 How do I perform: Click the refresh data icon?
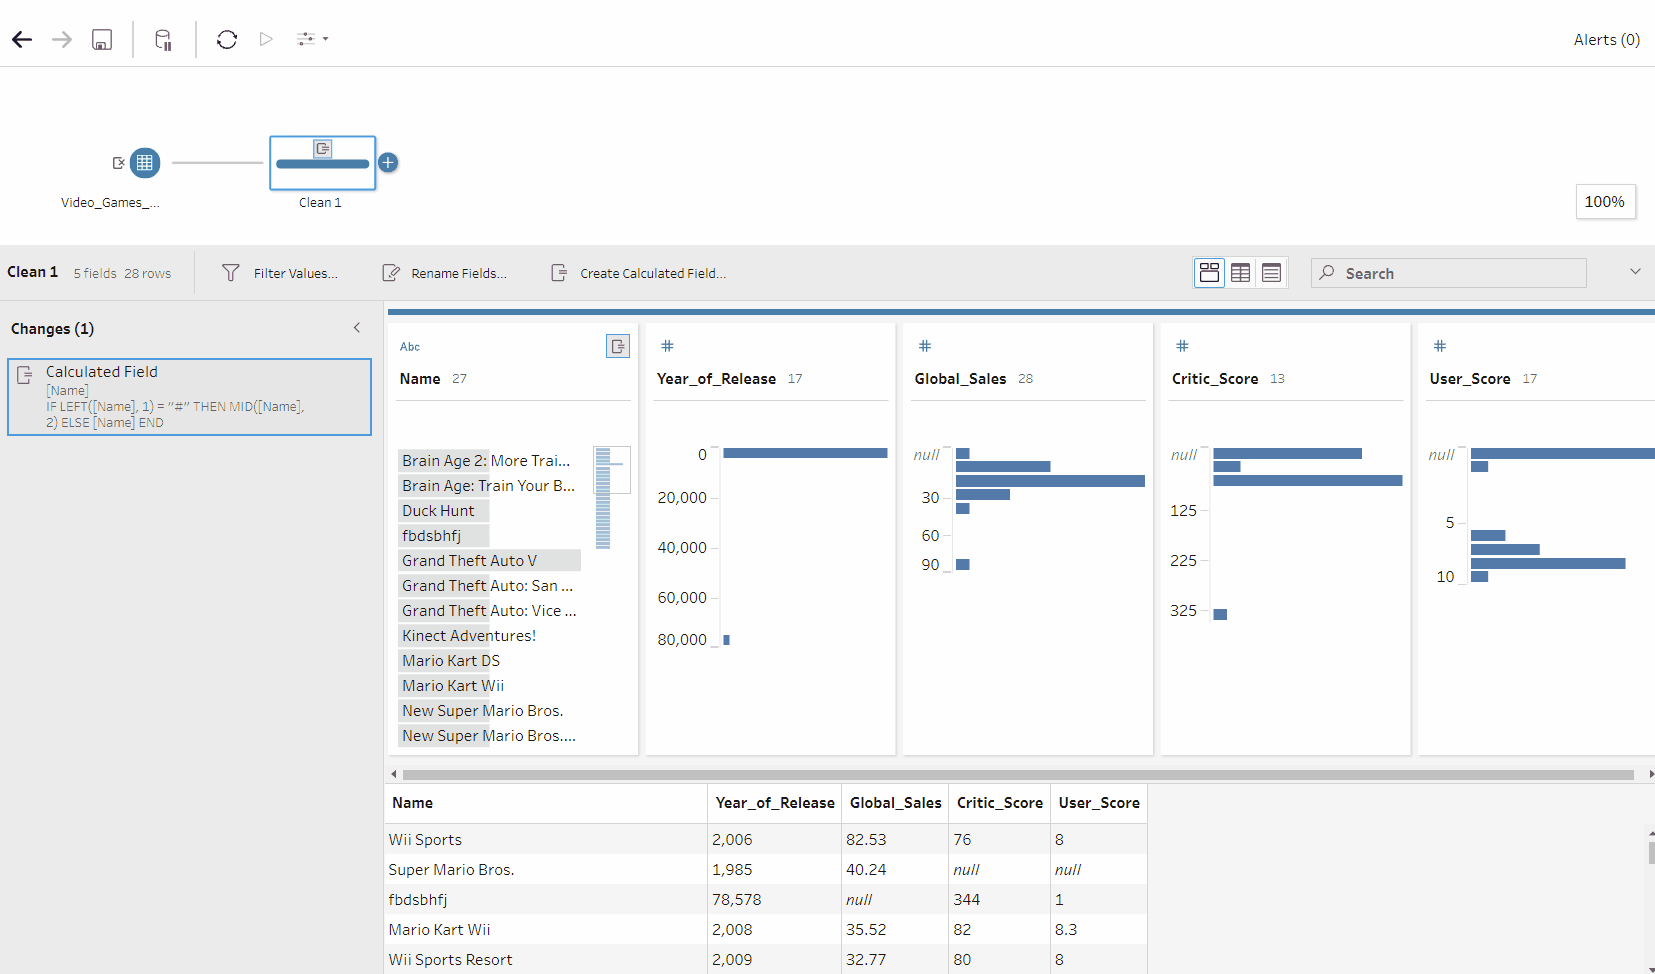(227, 40)
